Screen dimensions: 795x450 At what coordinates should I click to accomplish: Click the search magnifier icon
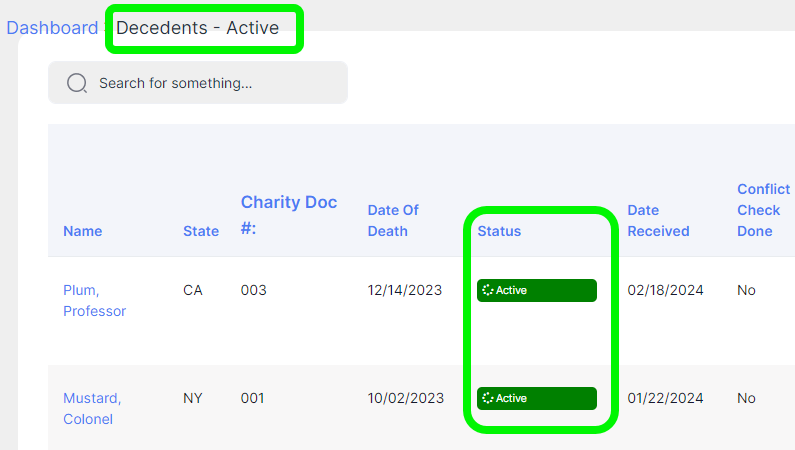click(77, 83)
